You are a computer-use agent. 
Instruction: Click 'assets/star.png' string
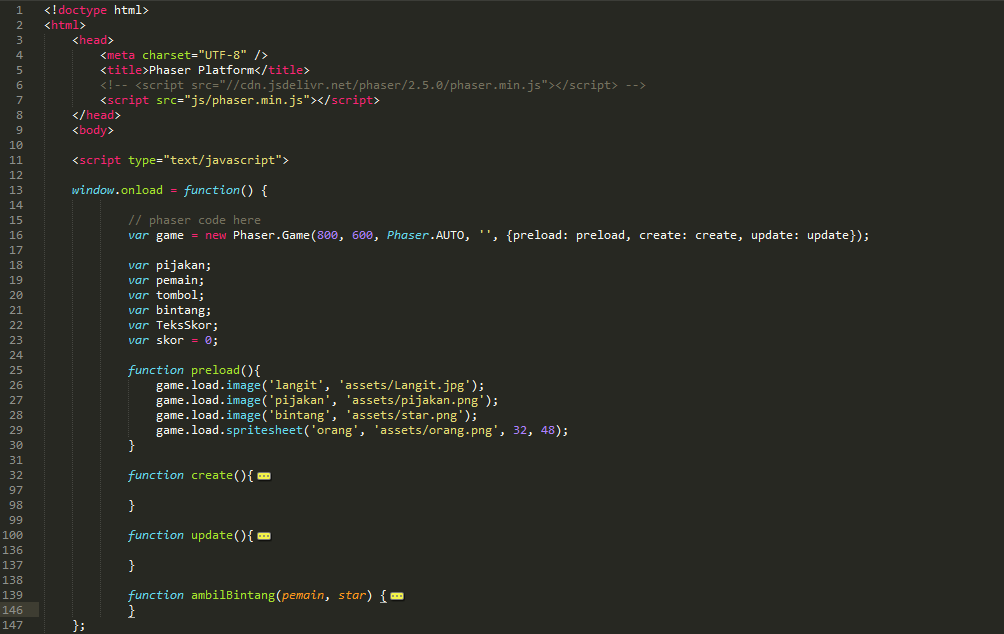405,415
